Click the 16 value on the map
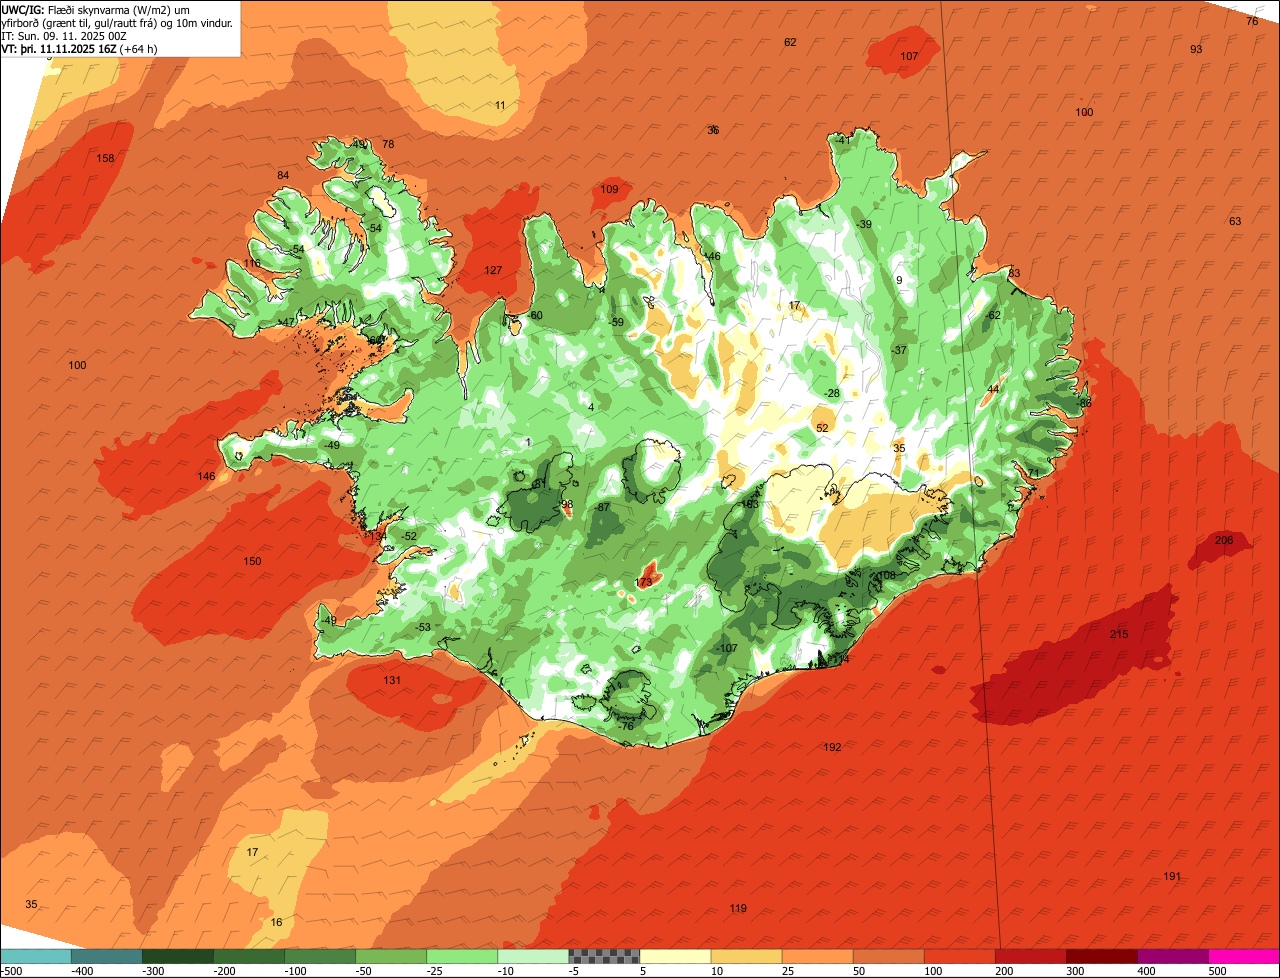The image size is (1280, 978). (x=277, y=922)
